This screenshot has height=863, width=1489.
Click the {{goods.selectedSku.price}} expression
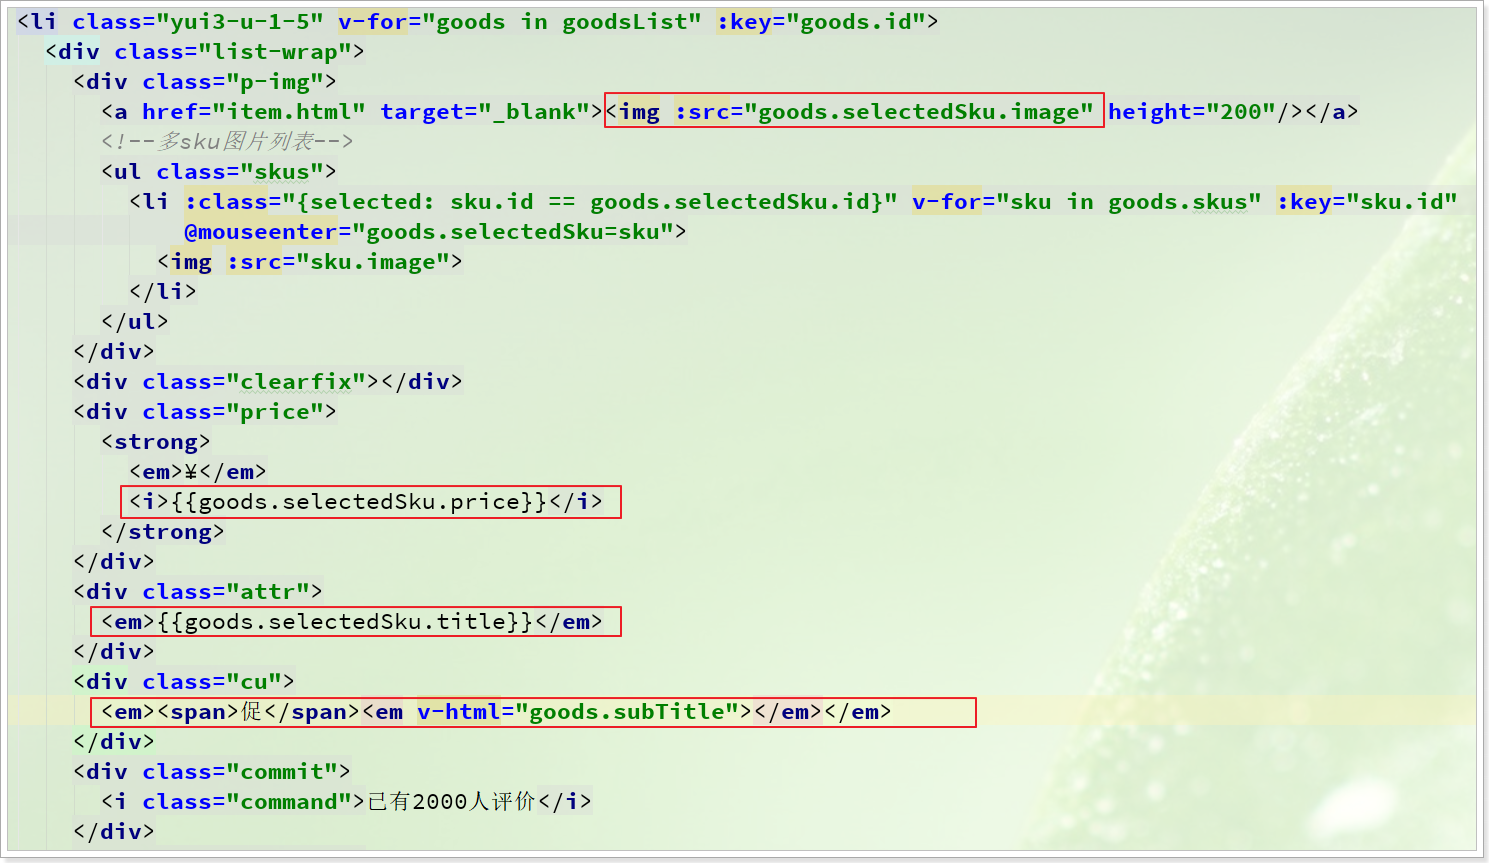(359, 502)
